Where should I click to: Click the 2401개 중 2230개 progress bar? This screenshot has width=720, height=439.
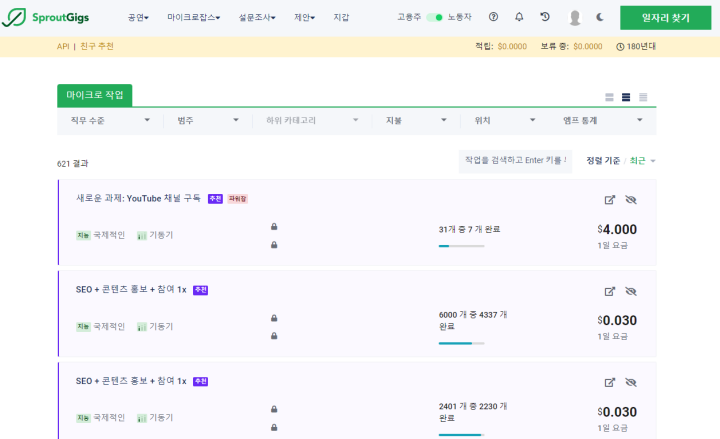click(x=461, y=434)
